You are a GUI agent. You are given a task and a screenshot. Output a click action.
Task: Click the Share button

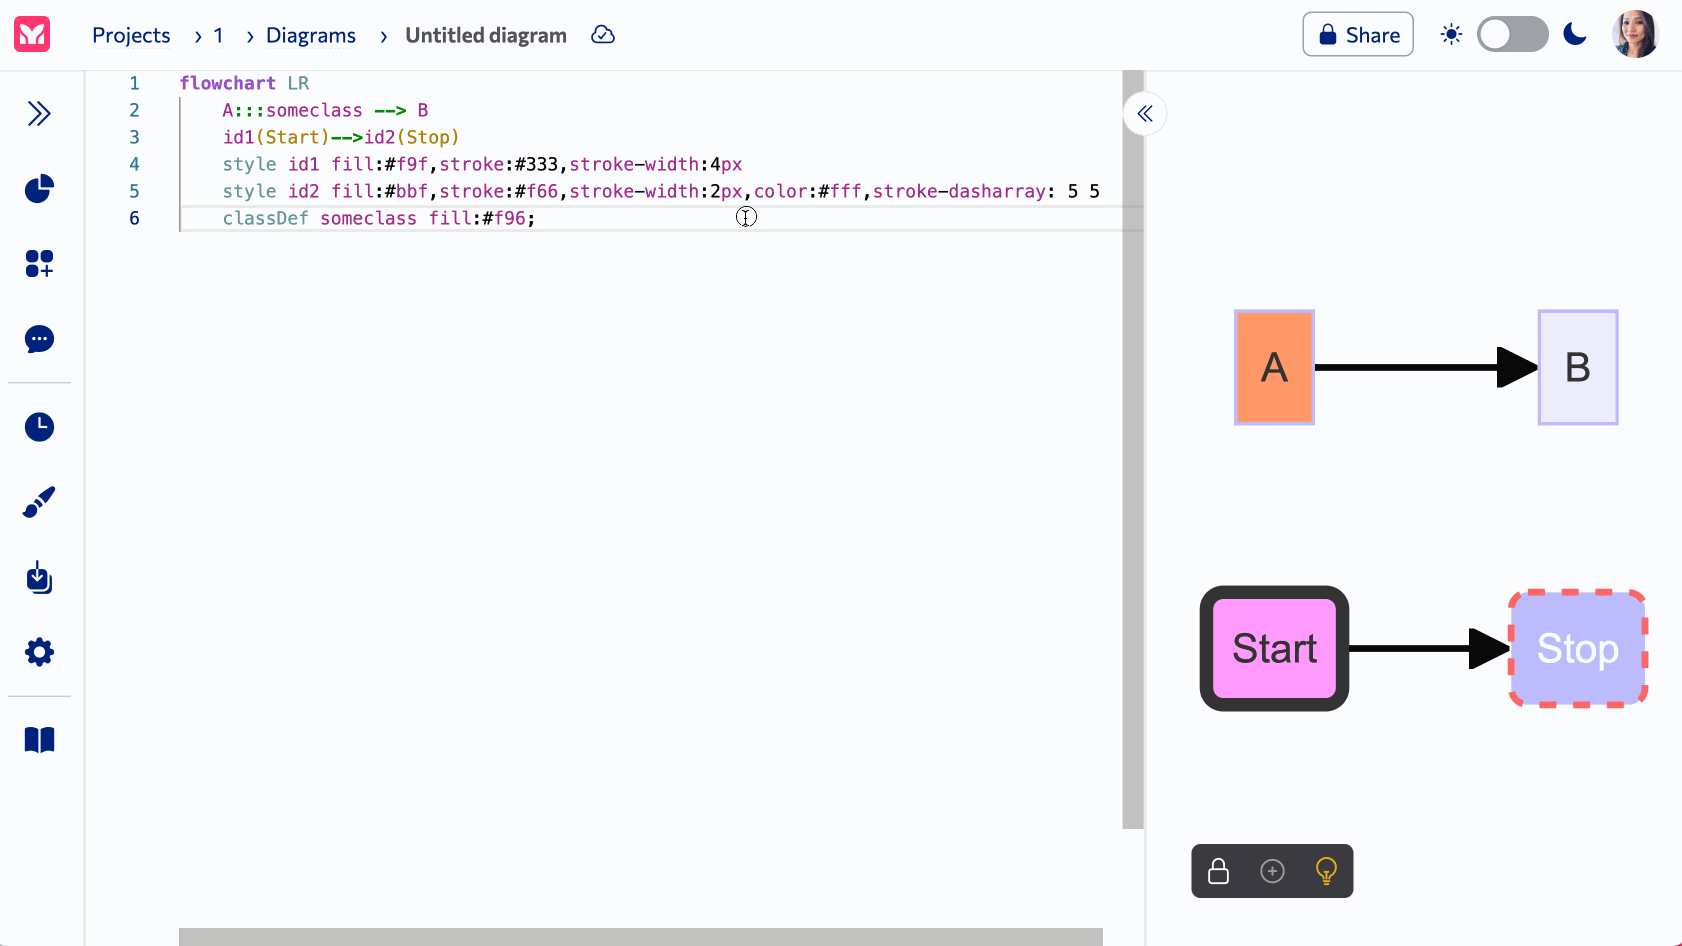(1357, 34)
